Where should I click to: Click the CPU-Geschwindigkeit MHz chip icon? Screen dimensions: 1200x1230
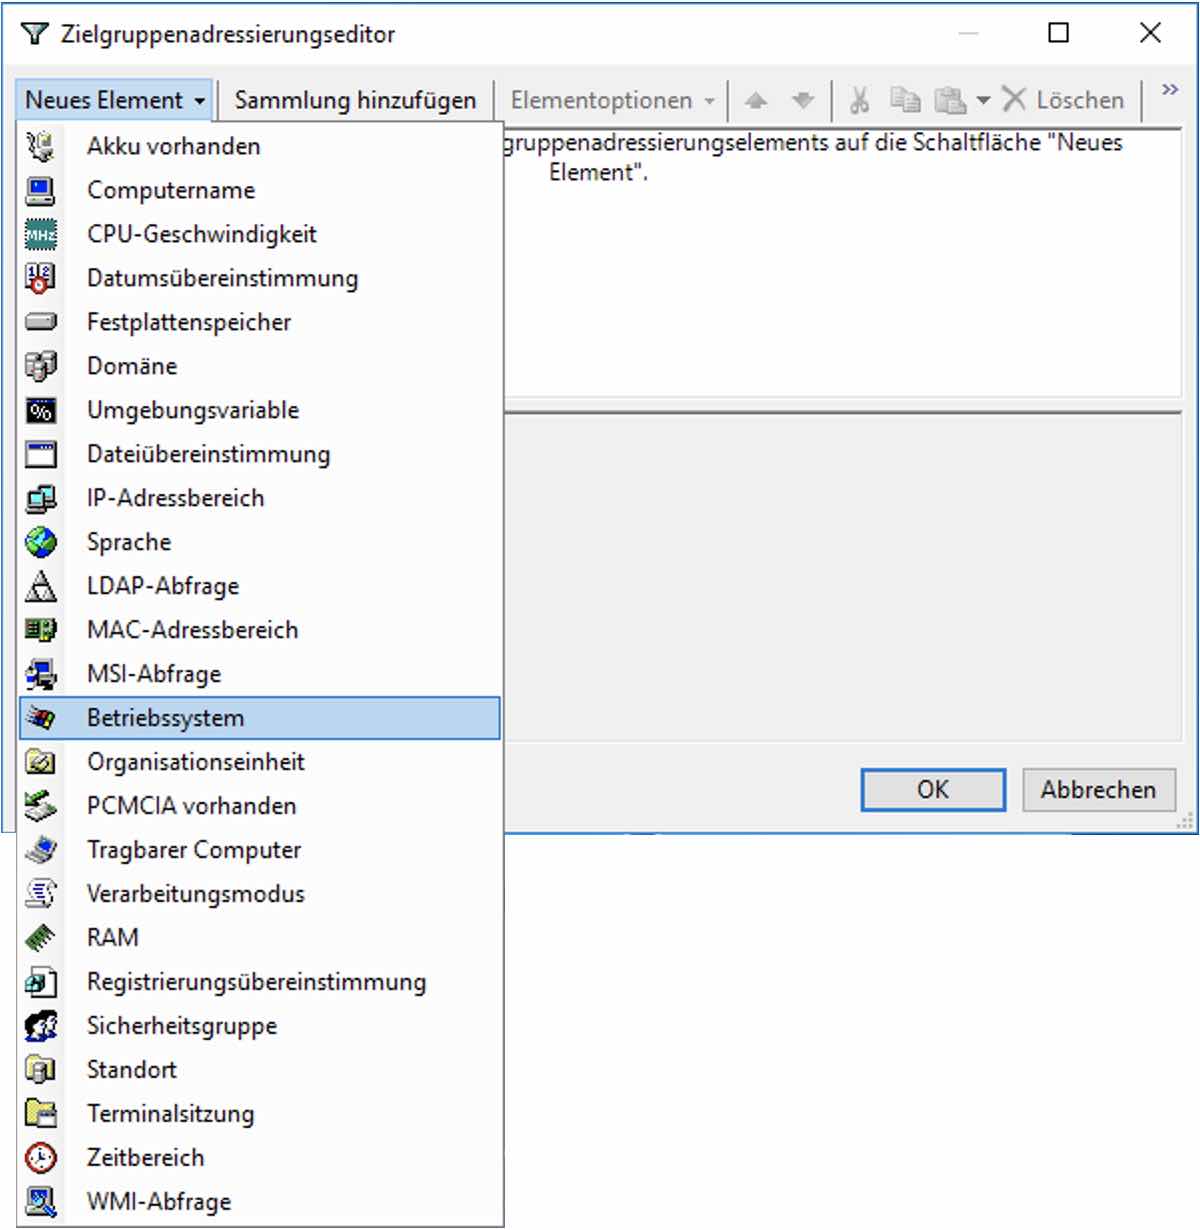point(40,234)
